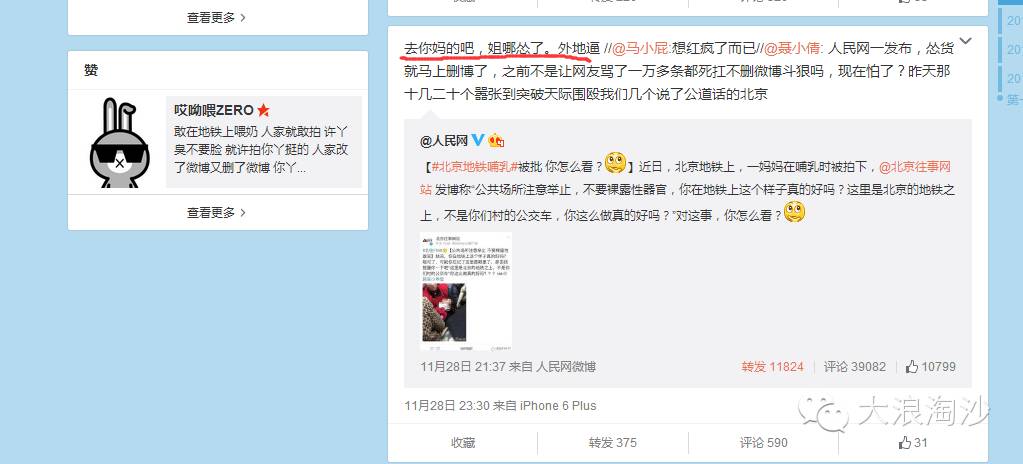The image size is (1023, 464).
Task: Click 转发 11824 on the quoted post
Action: [x=773, y=367]
